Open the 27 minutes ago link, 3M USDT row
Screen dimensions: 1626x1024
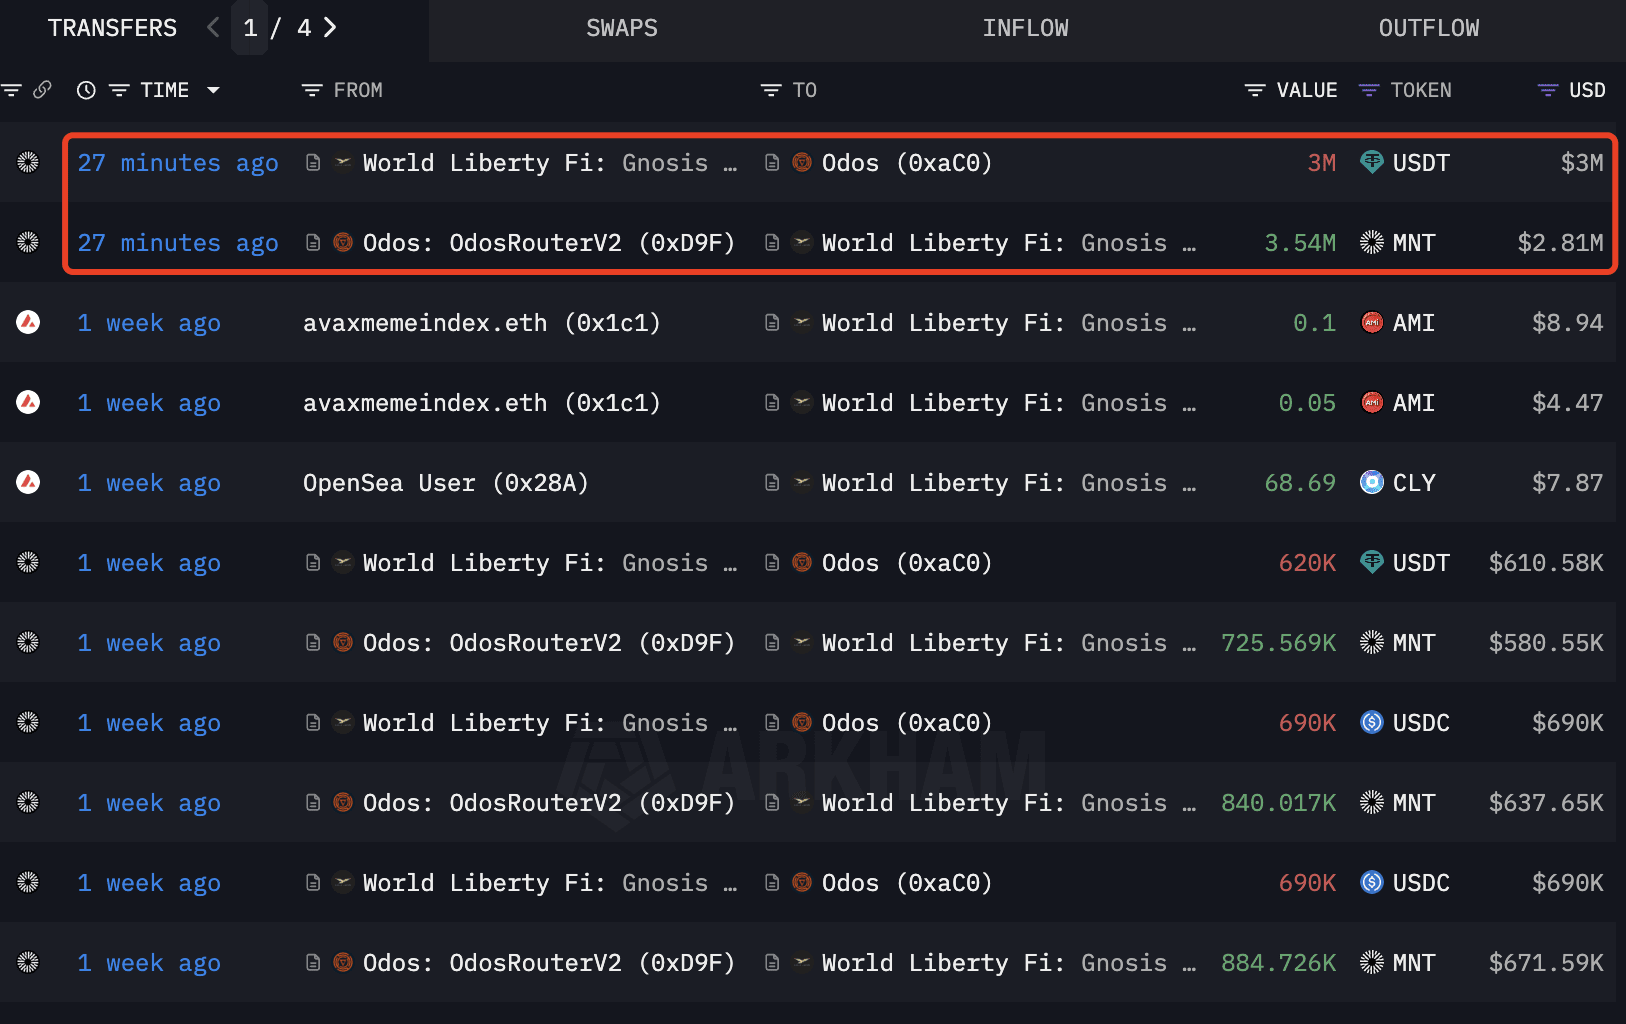click(x=178, y=163)
